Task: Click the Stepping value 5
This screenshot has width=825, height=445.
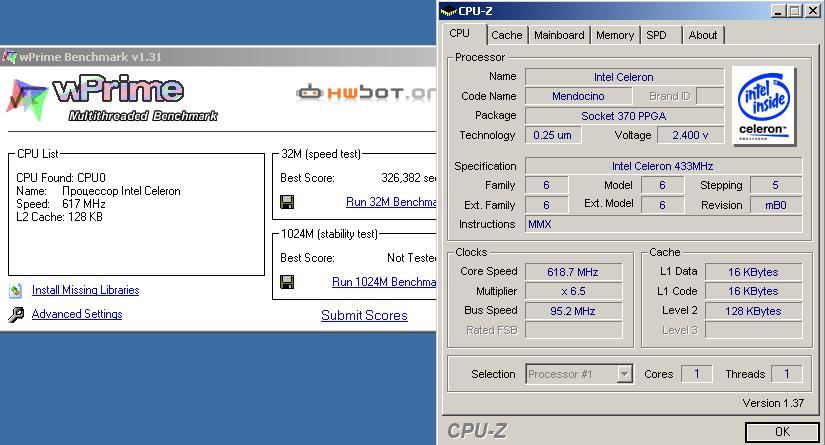Action: coord(776,185)
